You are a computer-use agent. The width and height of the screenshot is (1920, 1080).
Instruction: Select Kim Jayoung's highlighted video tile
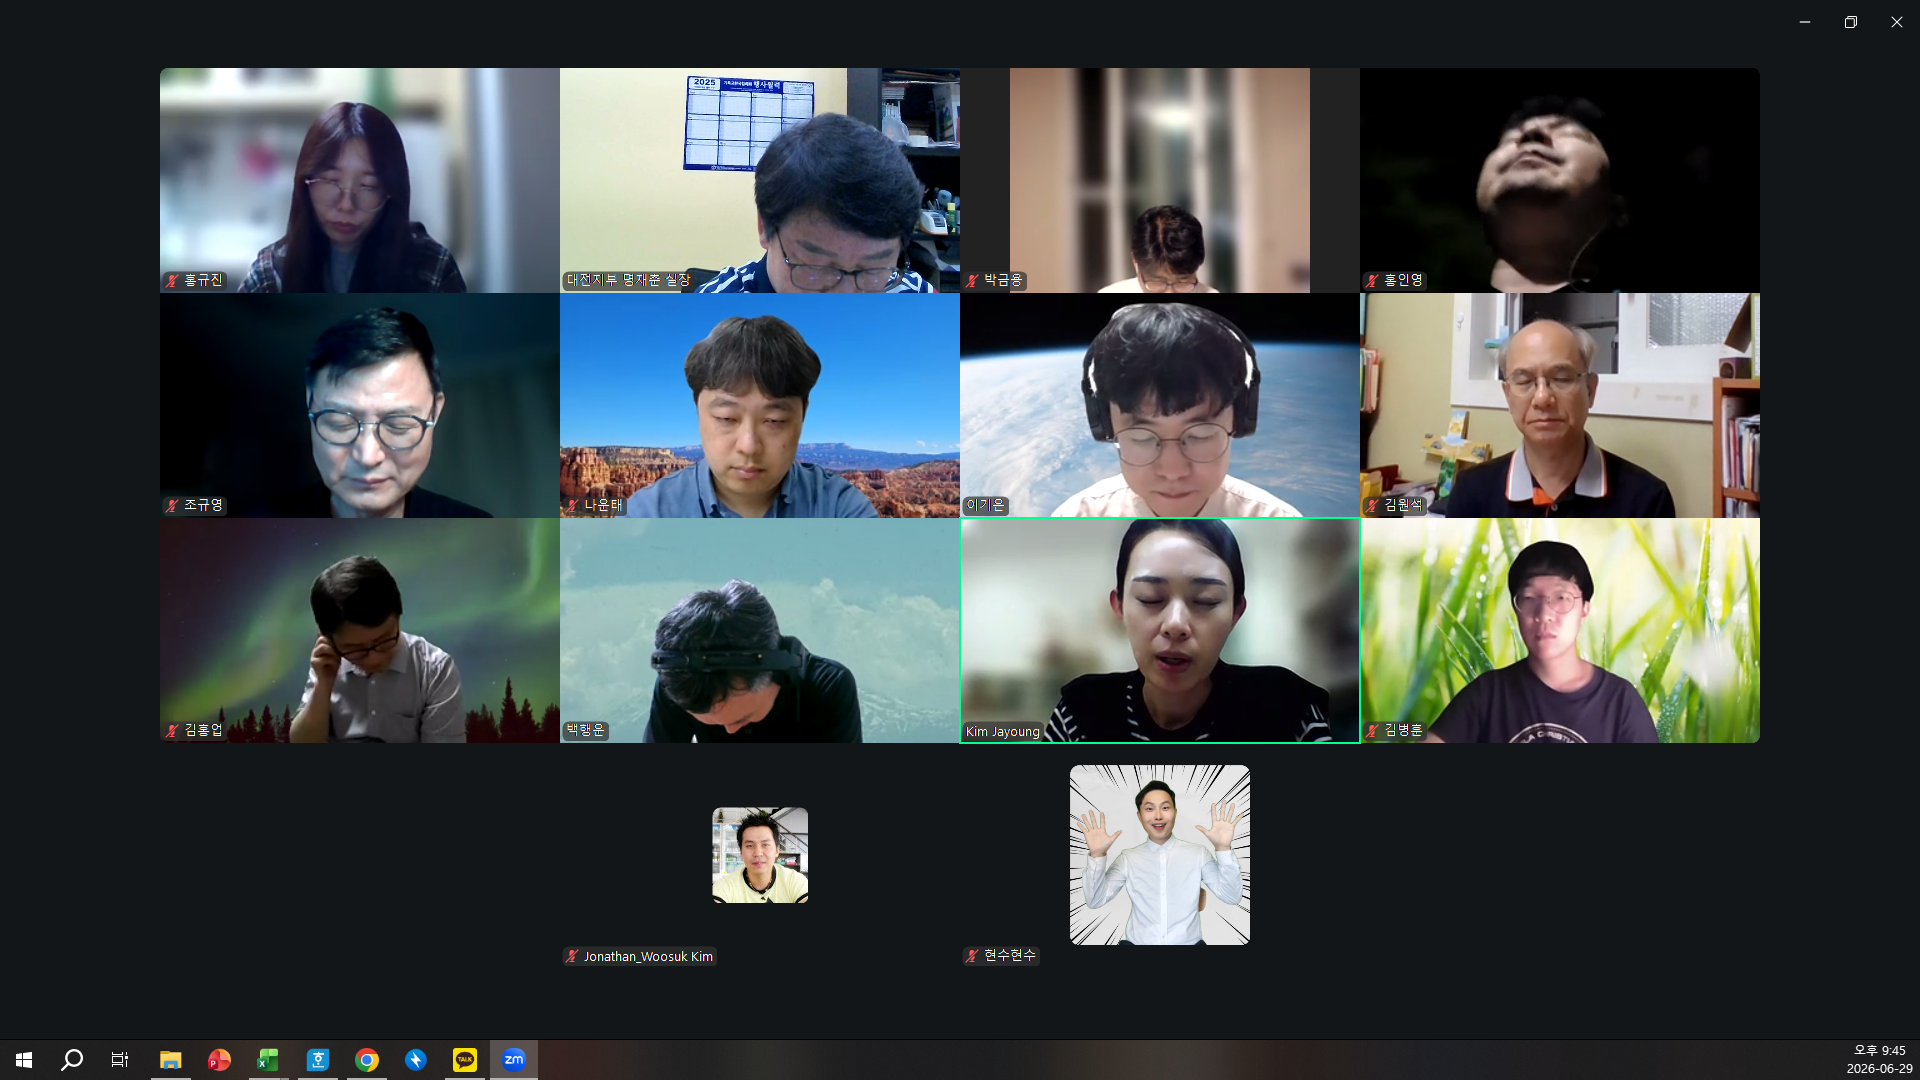tap(1160, 630)
